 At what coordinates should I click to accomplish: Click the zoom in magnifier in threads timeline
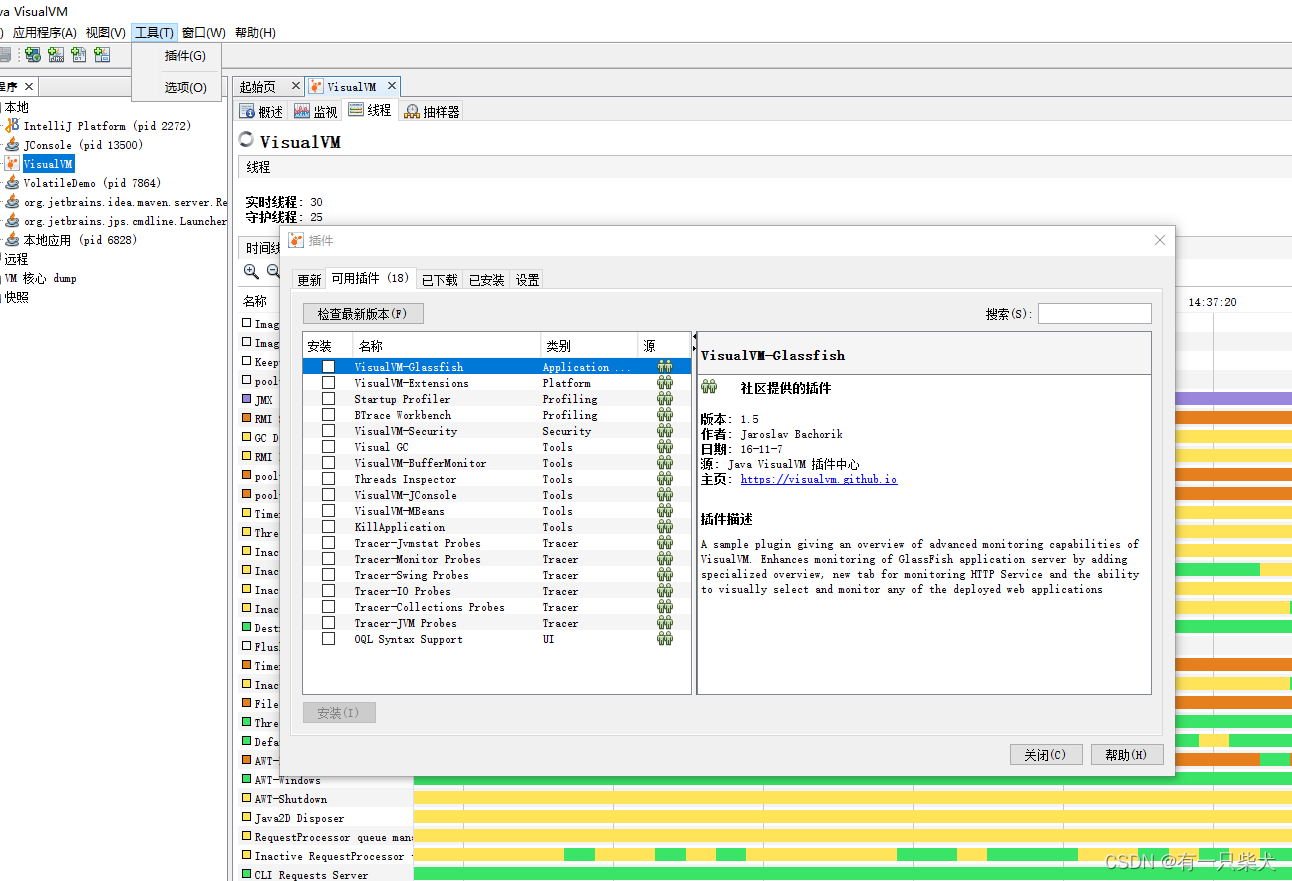(252, 271)
